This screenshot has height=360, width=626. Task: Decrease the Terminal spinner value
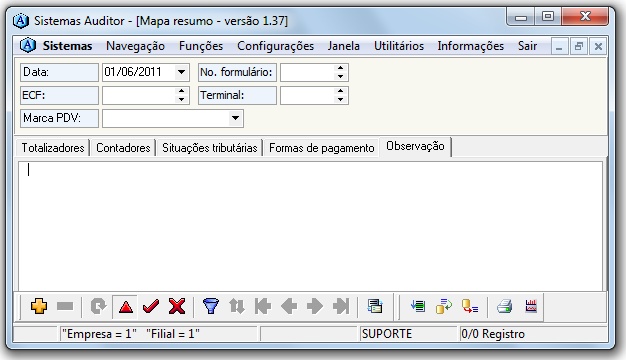click(340, 99)
